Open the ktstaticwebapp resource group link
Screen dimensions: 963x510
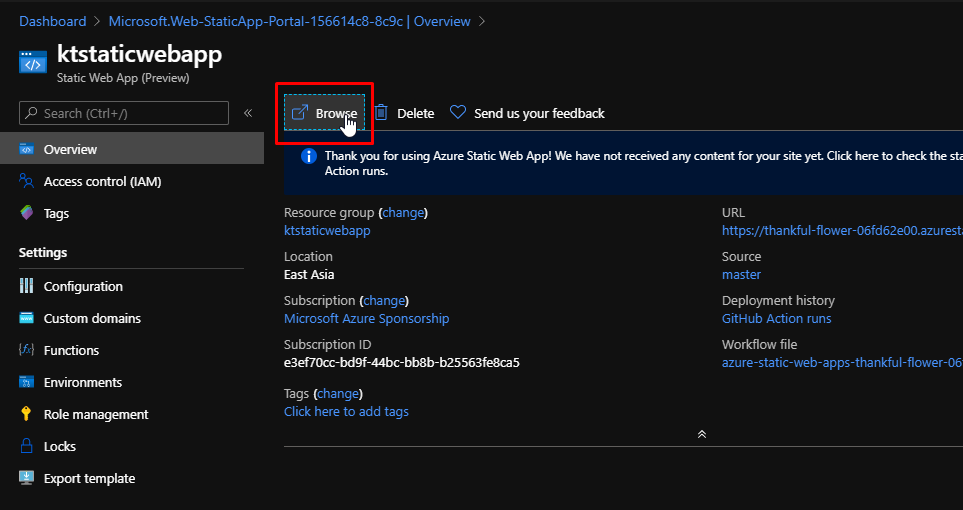click(x=327, y=230)
